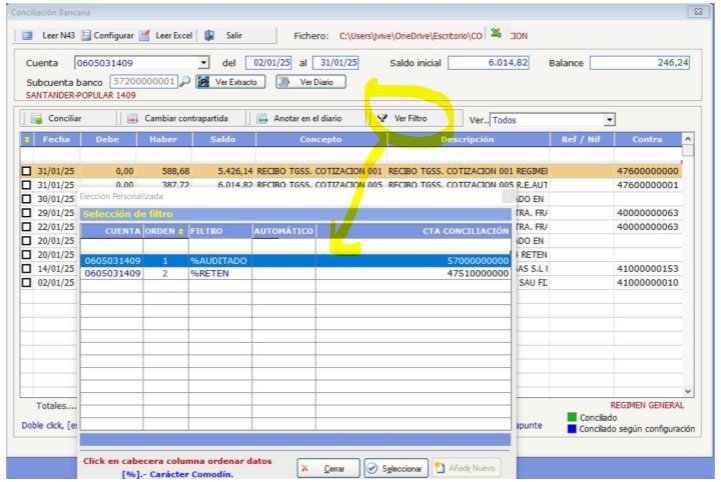Click the magnifier icon next to Subcuenta banco
The image size is (721, 482).
185,81
